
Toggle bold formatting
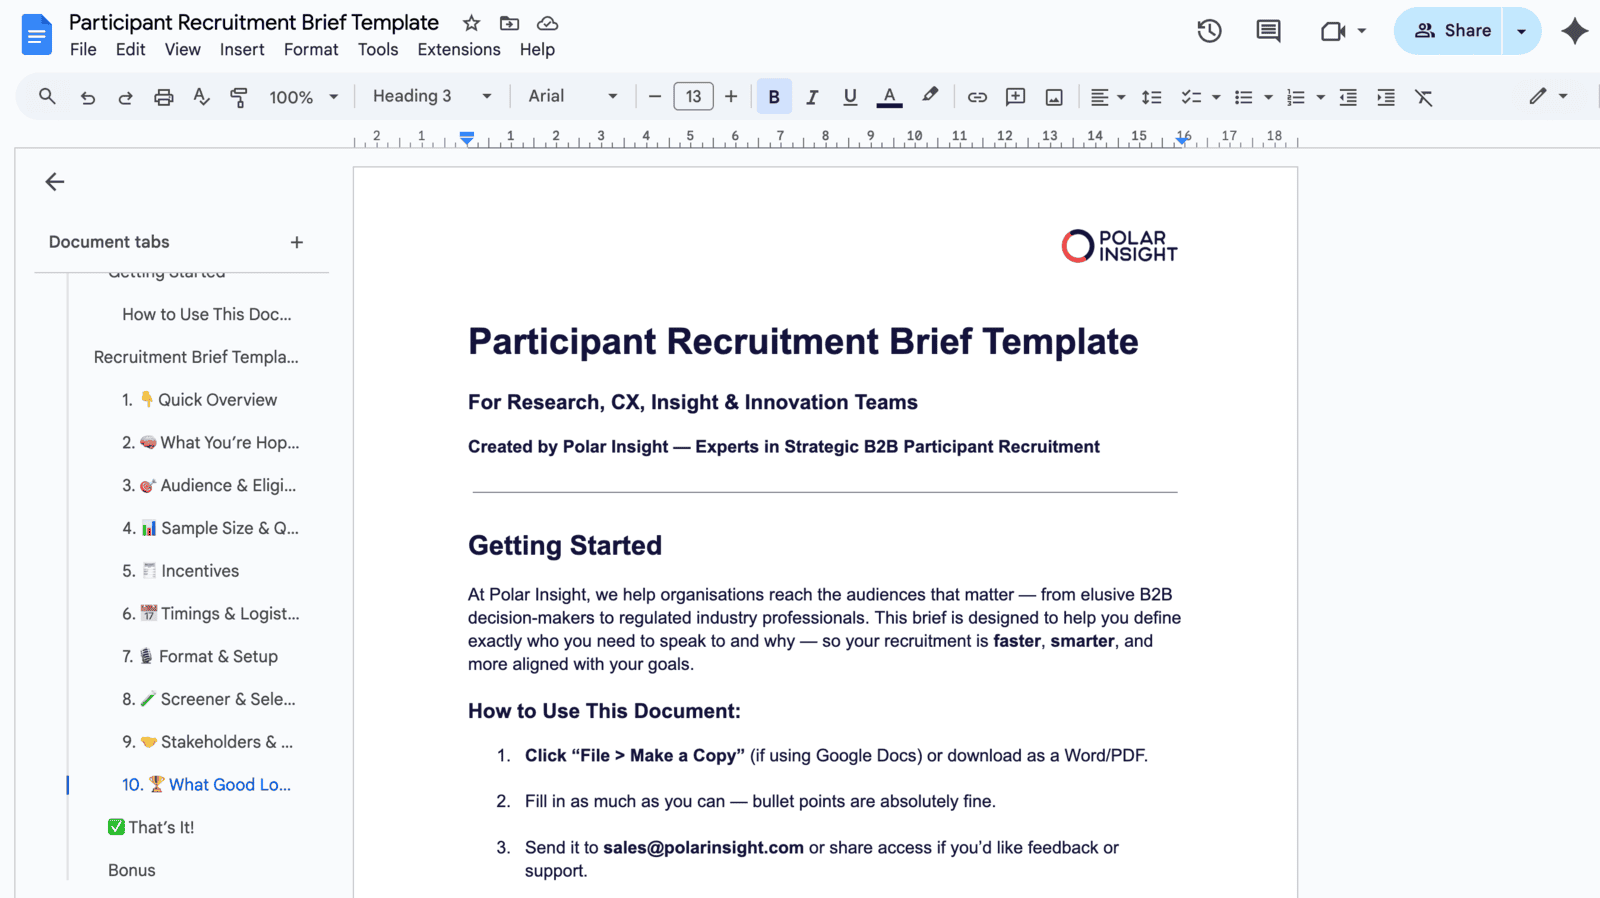[x=774, y=97]
